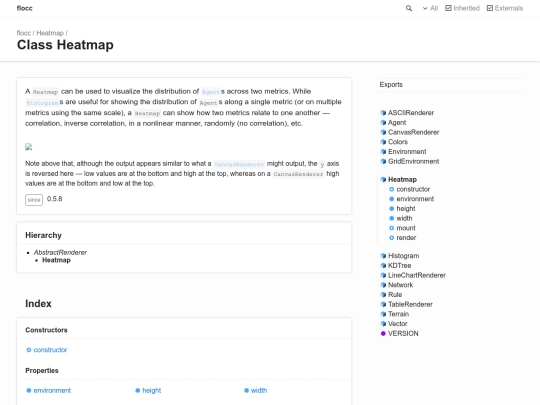Click the KDTree class icon
Image resolution: width=540 pixels, height=405 pixels.
383,266
